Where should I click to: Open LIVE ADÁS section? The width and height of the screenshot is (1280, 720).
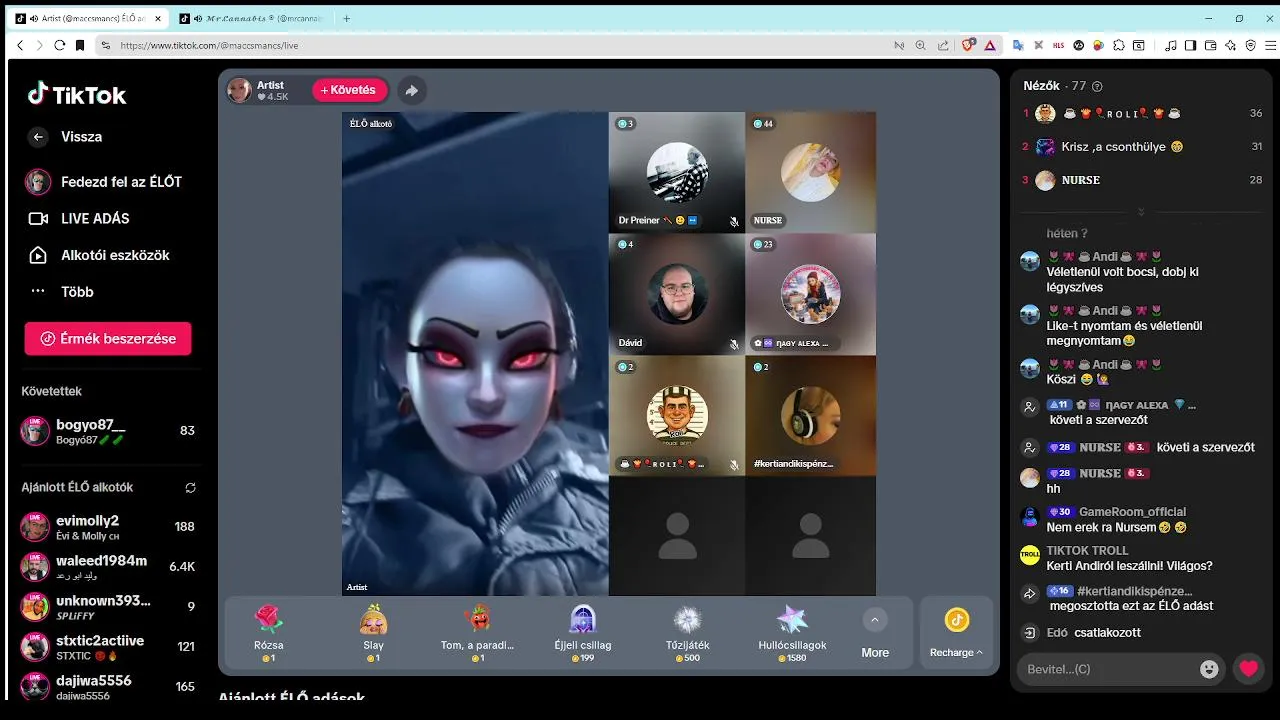78,218
